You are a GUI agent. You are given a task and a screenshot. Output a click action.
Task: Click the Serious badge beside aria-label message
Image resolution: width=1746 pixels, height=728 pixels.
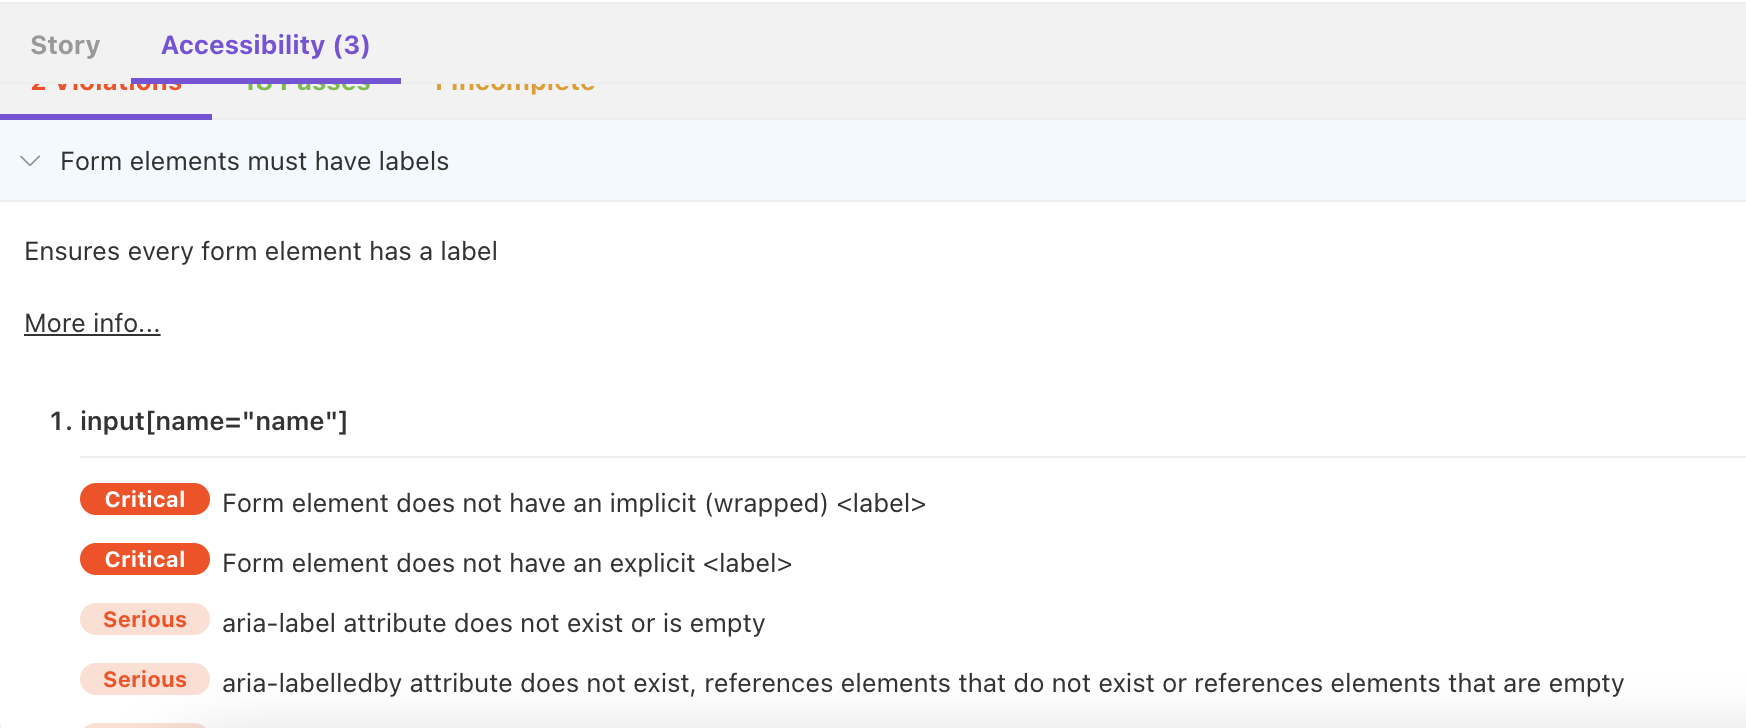[145, 619]
